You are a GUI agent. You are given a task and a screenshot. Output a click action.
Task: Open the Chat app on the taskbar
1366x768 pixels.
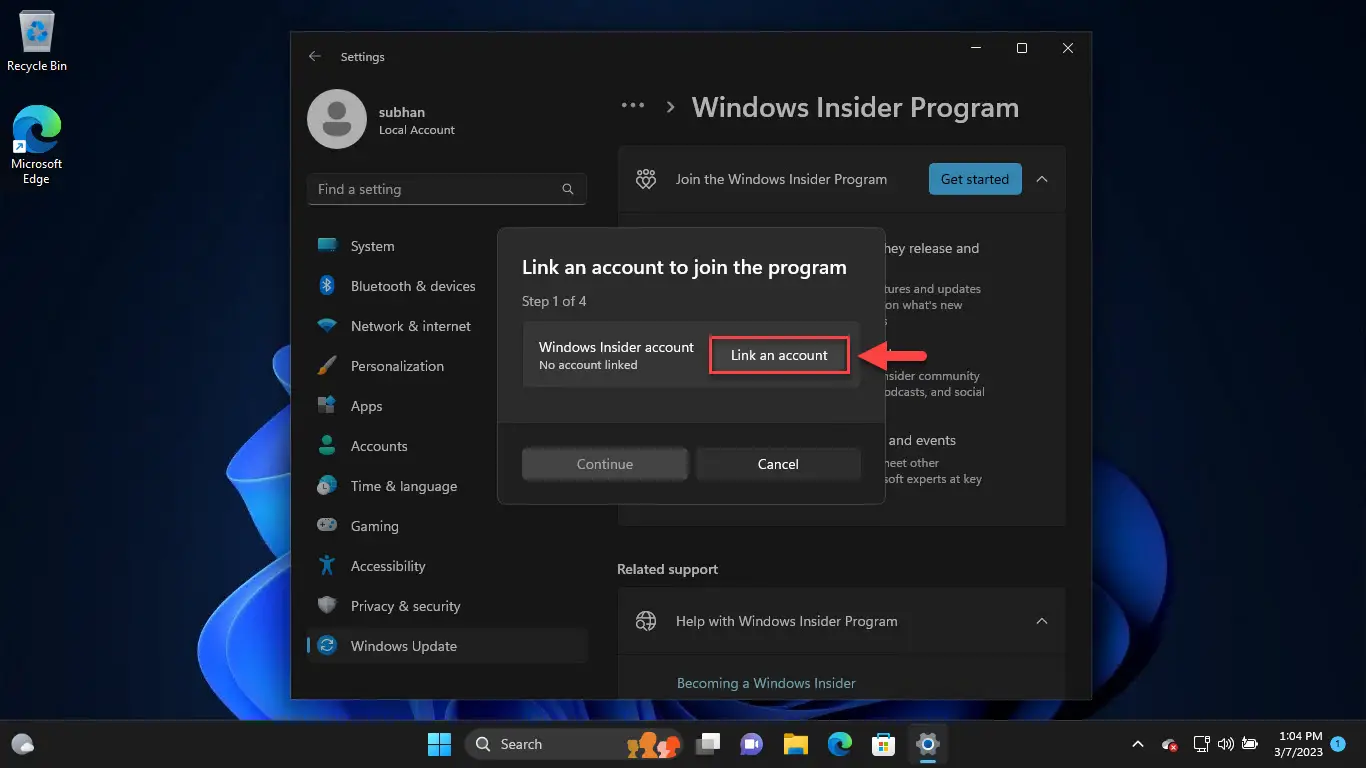click(x=751, y=744)
